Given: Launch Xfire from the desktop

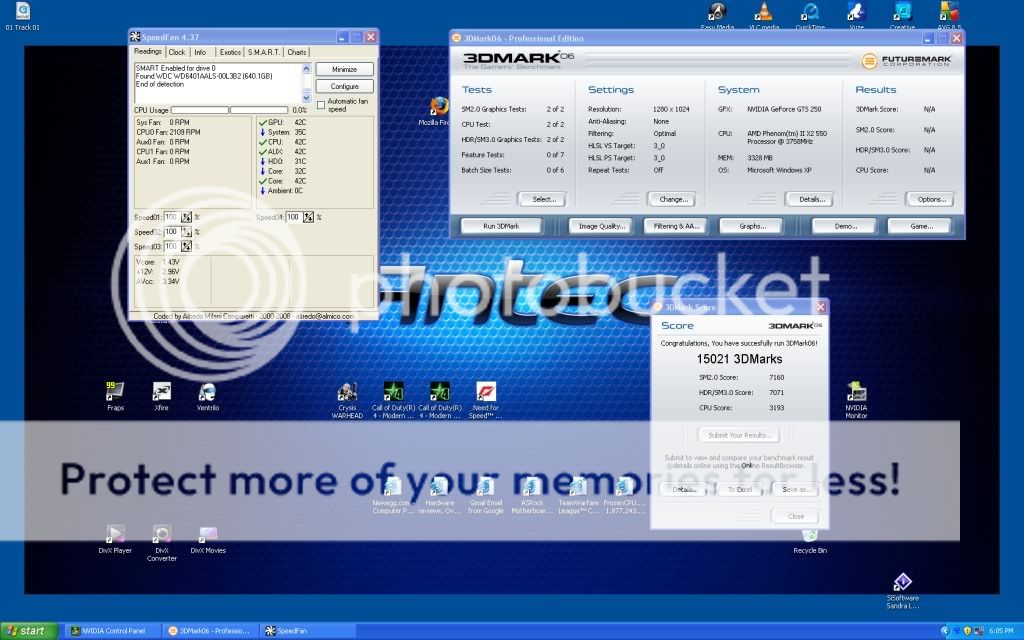Looking at the screenshot, I should (161, 391).
